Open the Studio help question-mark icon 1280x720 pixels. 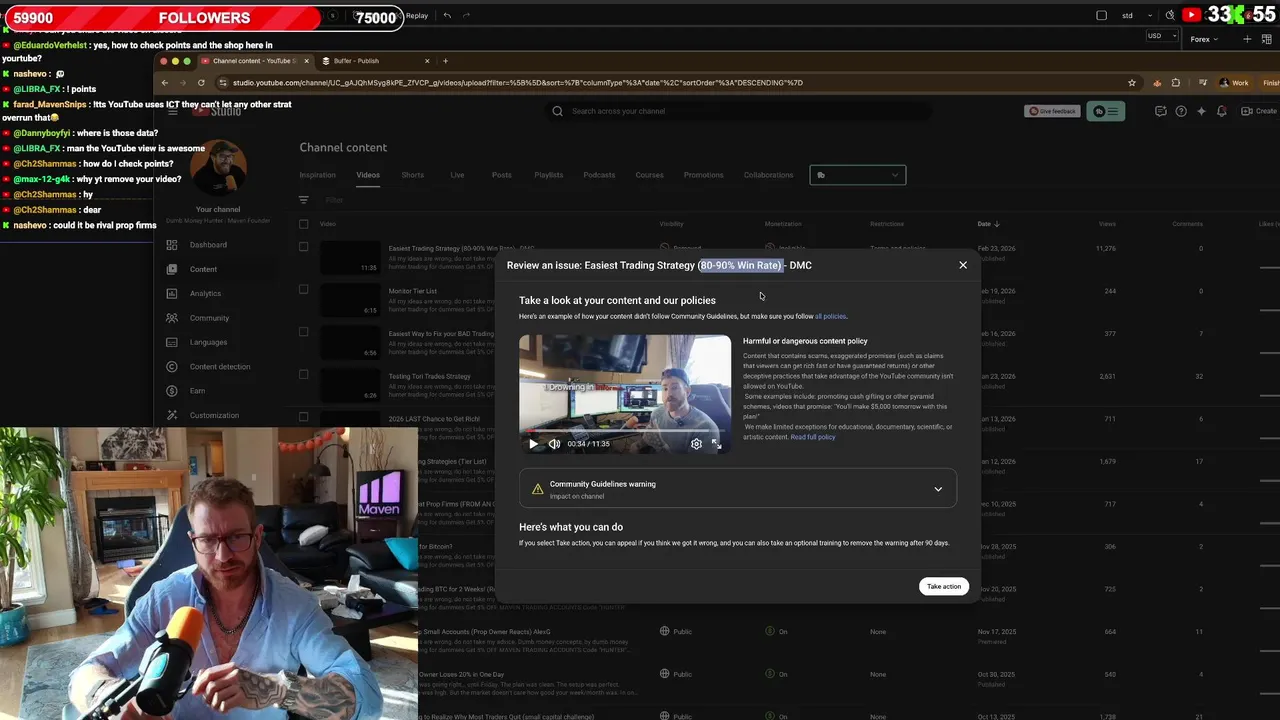click(x=1181, y=111)
